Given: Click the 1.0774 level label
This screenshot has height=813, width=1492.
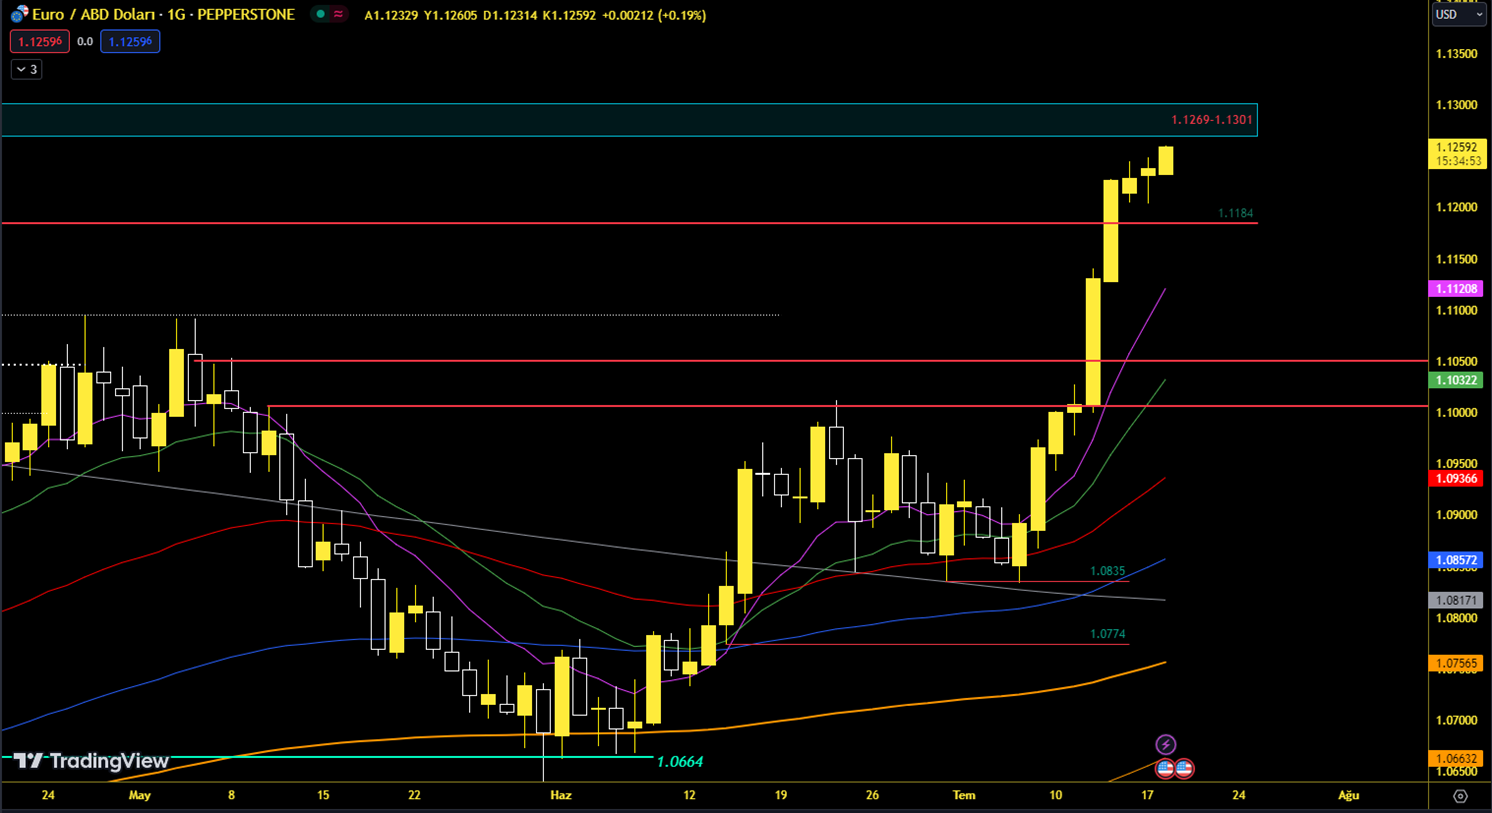Looking at the screenshot, I should pyautogui.click(x=1107, y=634).
